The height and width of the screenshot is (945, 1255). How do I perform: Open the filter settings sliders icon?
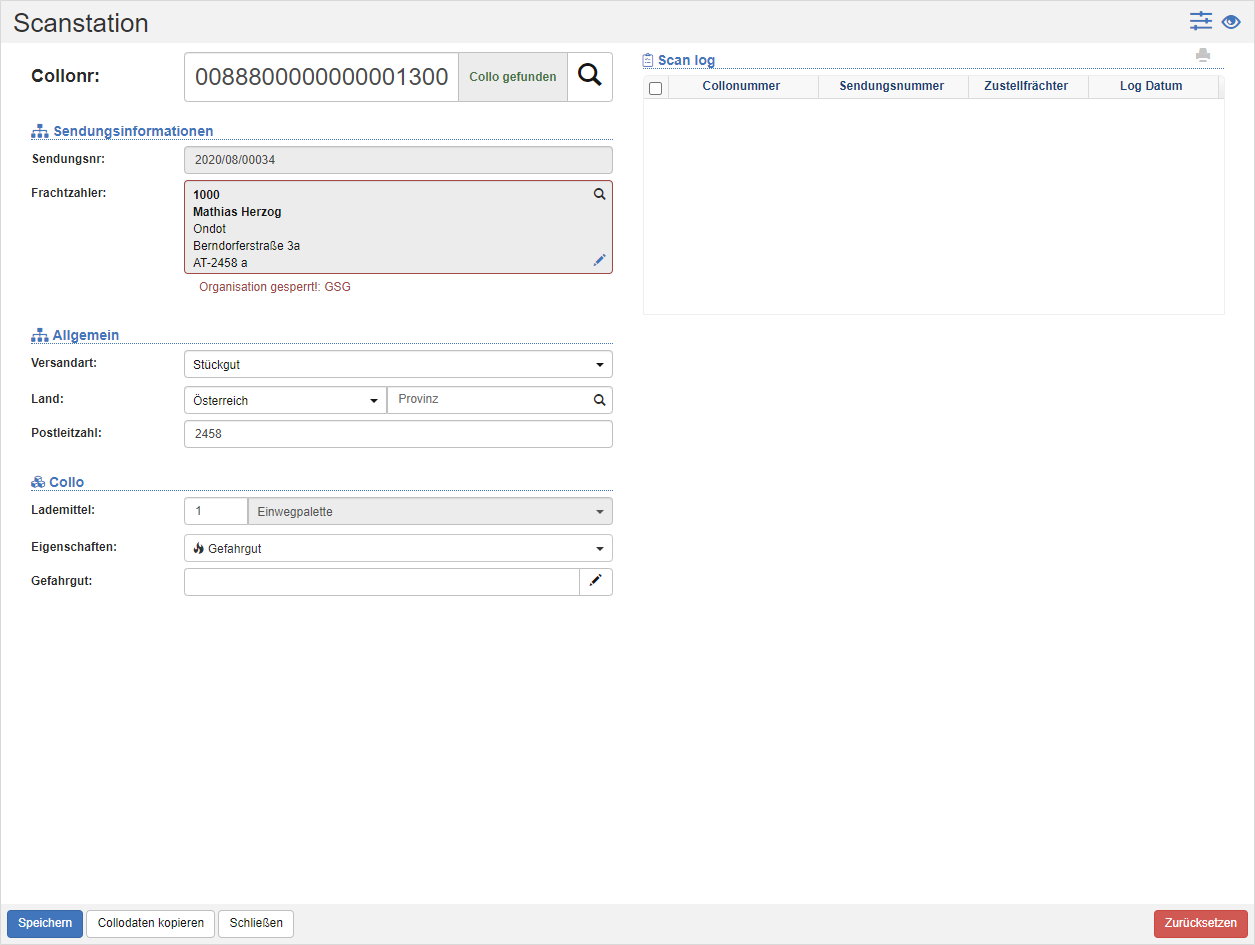click(x=1200, y=21)
